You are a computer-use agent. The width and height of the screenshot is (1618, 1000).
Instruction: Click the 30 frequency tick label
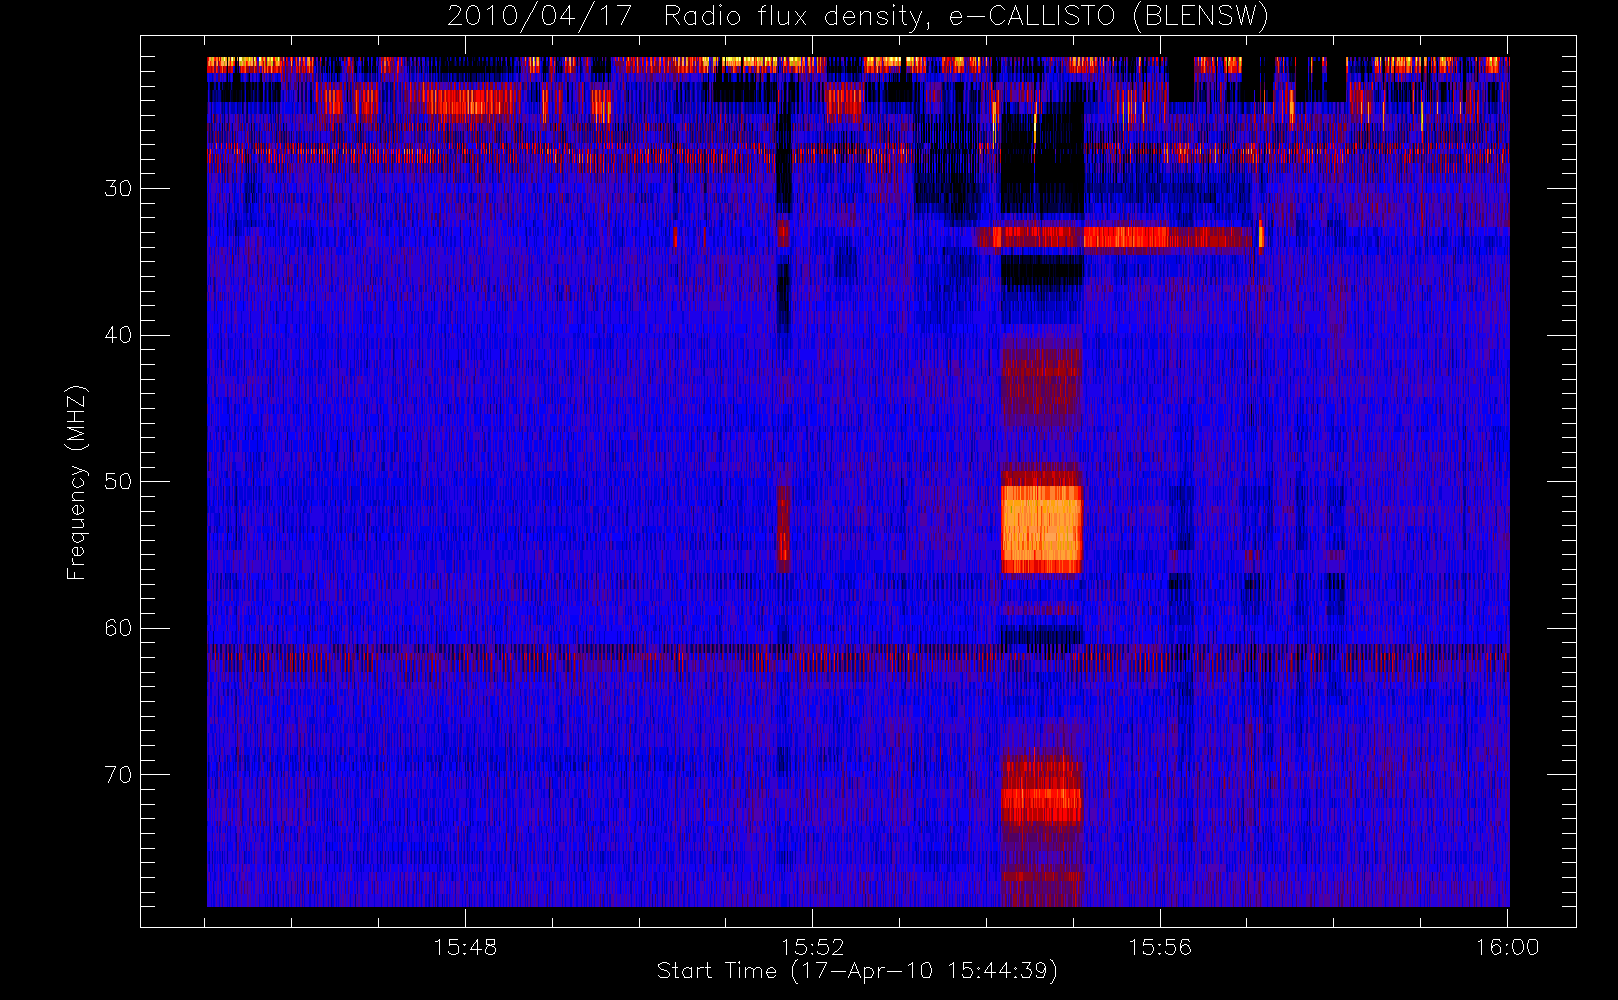point(118,188)
